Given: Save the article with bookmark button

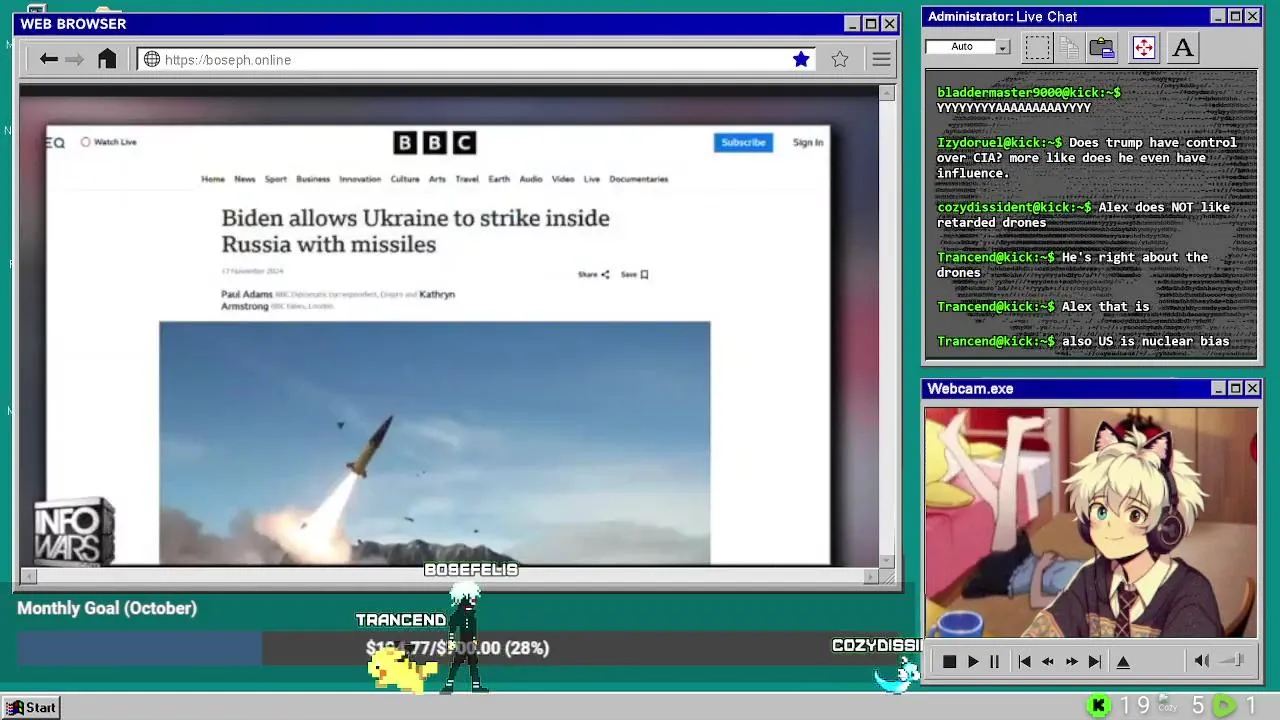Looking at the screenshot, I should tap(635, 274).
